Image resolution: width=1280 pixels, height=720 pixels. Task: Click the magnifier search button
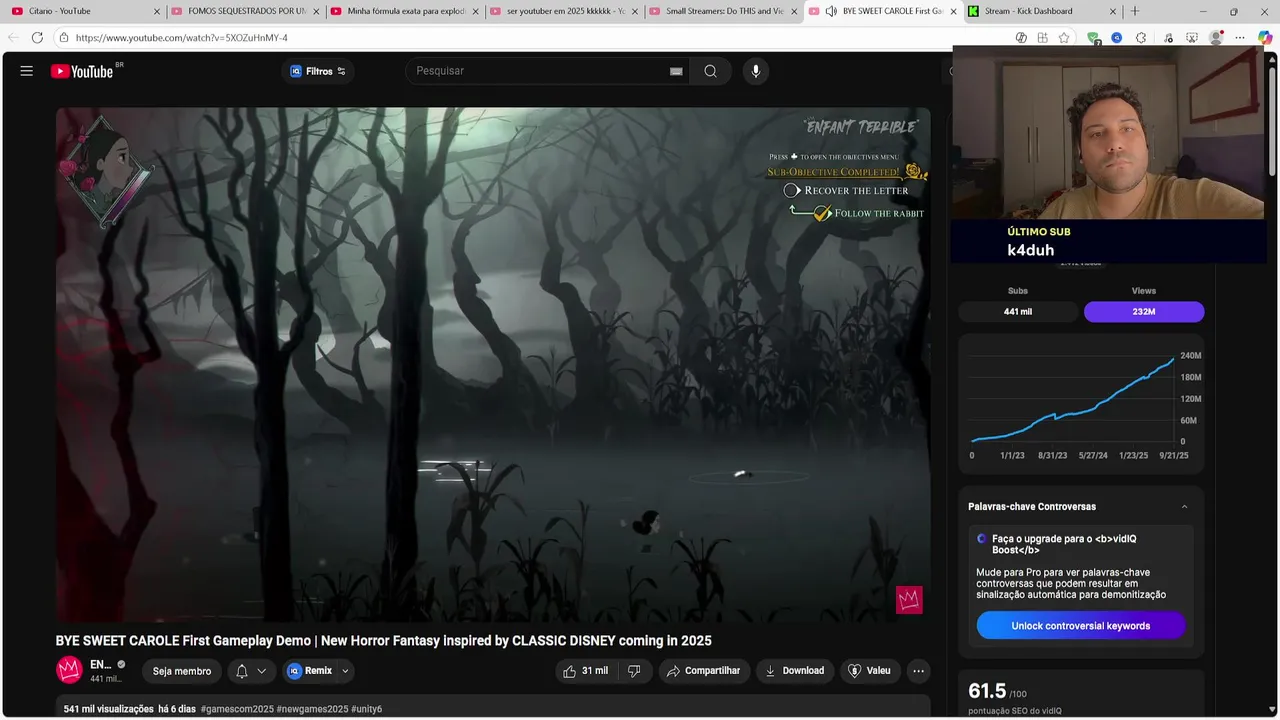pyautogui.click(x=710, y=71)
